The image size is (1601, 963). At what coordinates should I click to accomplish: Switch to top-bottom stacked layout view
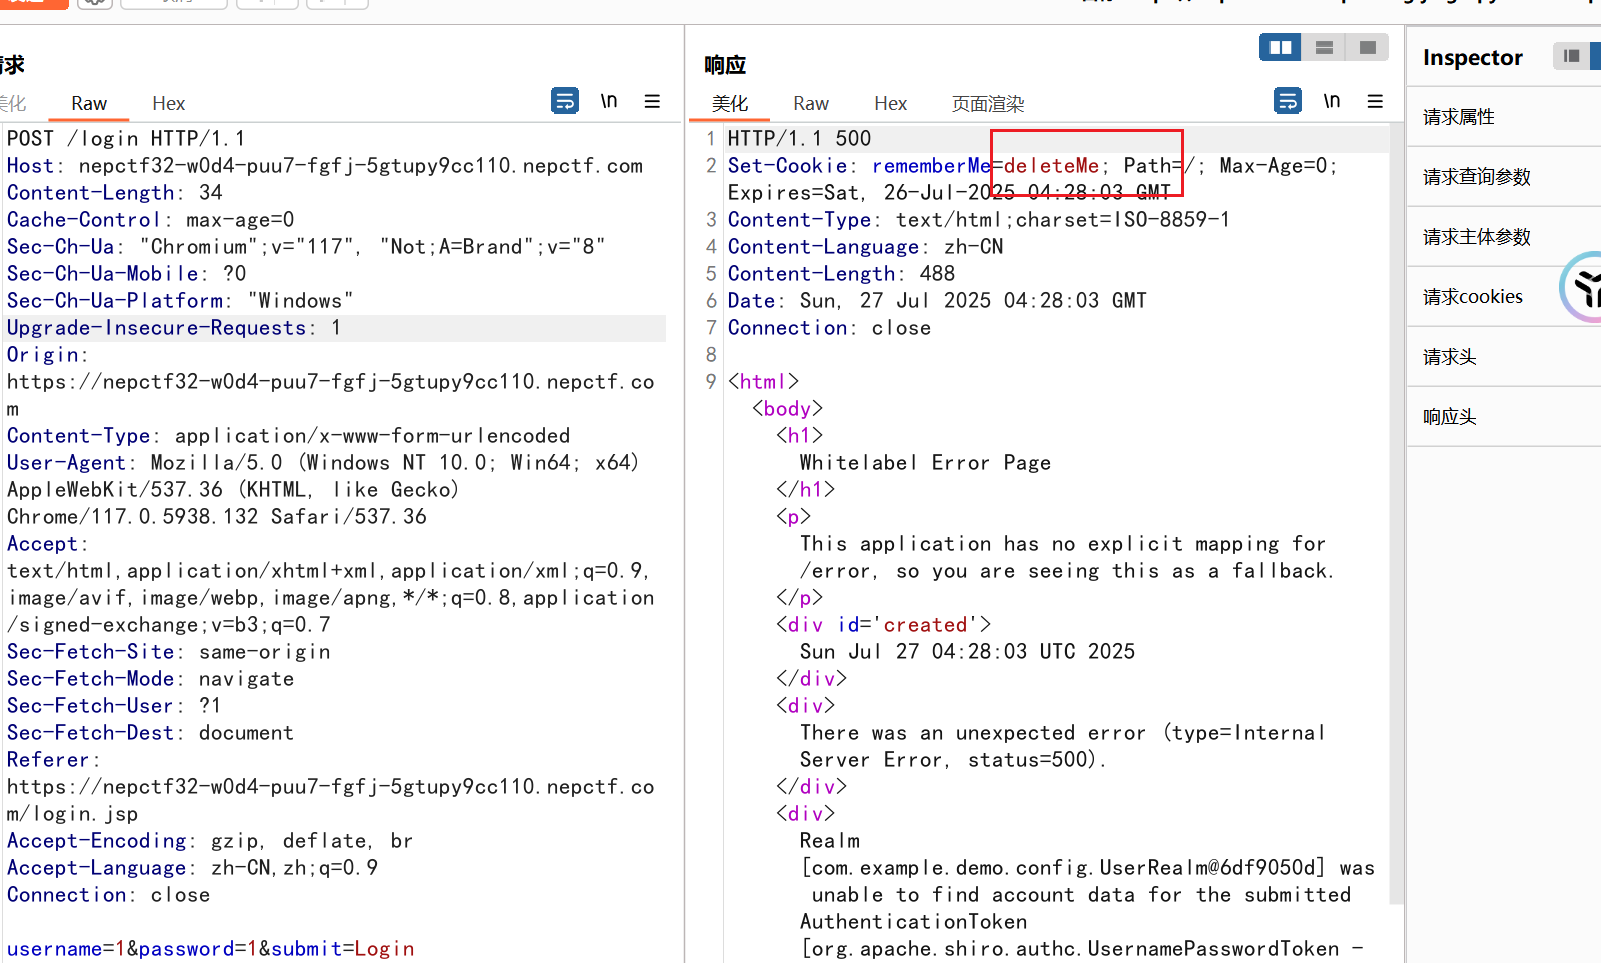click(x=1324, y=47)
